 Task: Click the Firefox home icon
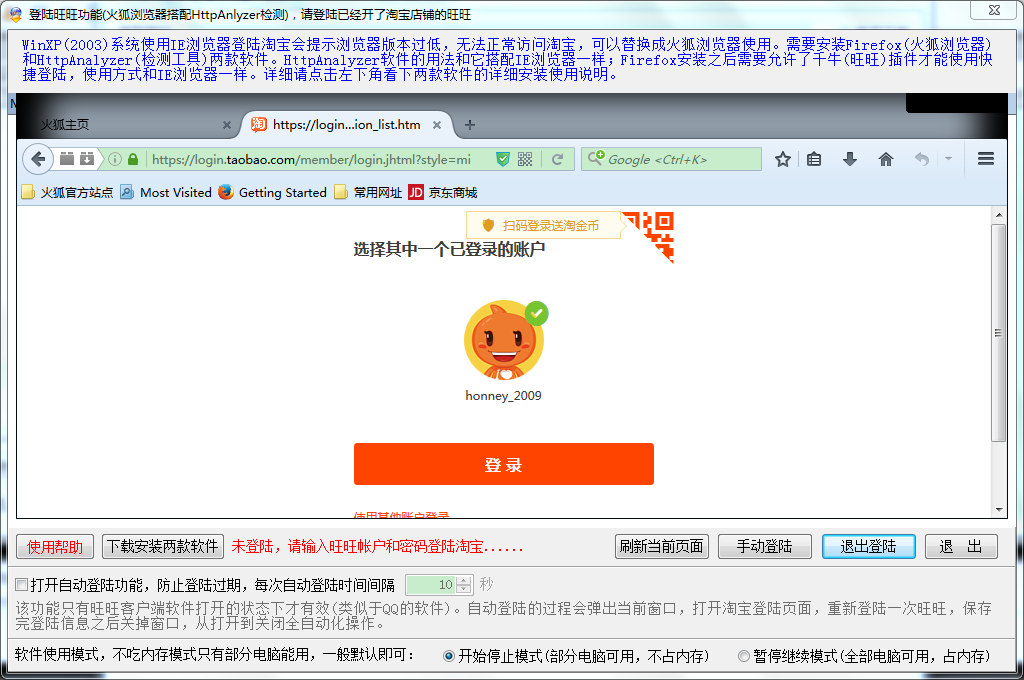click(x=886, y=159)
